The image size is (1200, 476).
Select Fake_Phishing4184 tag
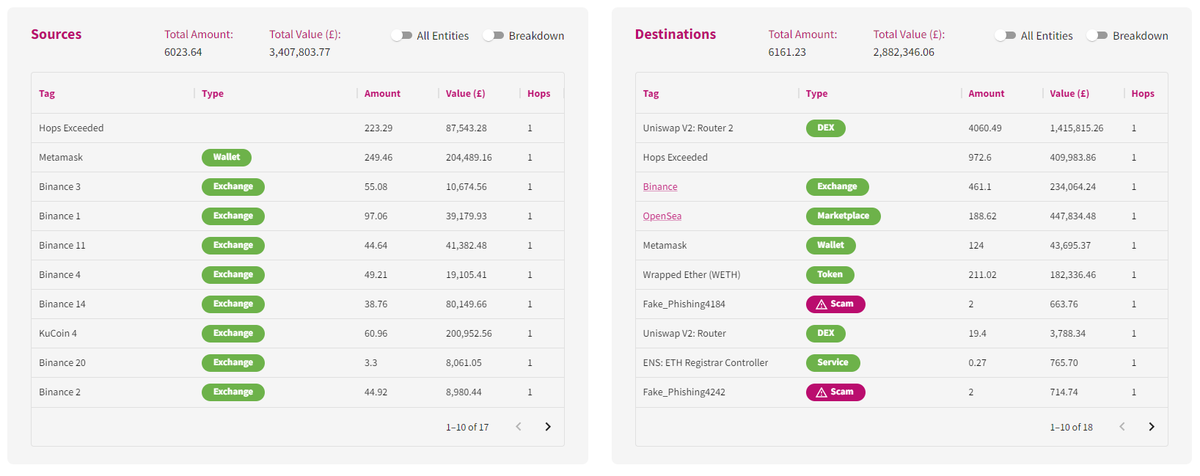coord(684,304)
